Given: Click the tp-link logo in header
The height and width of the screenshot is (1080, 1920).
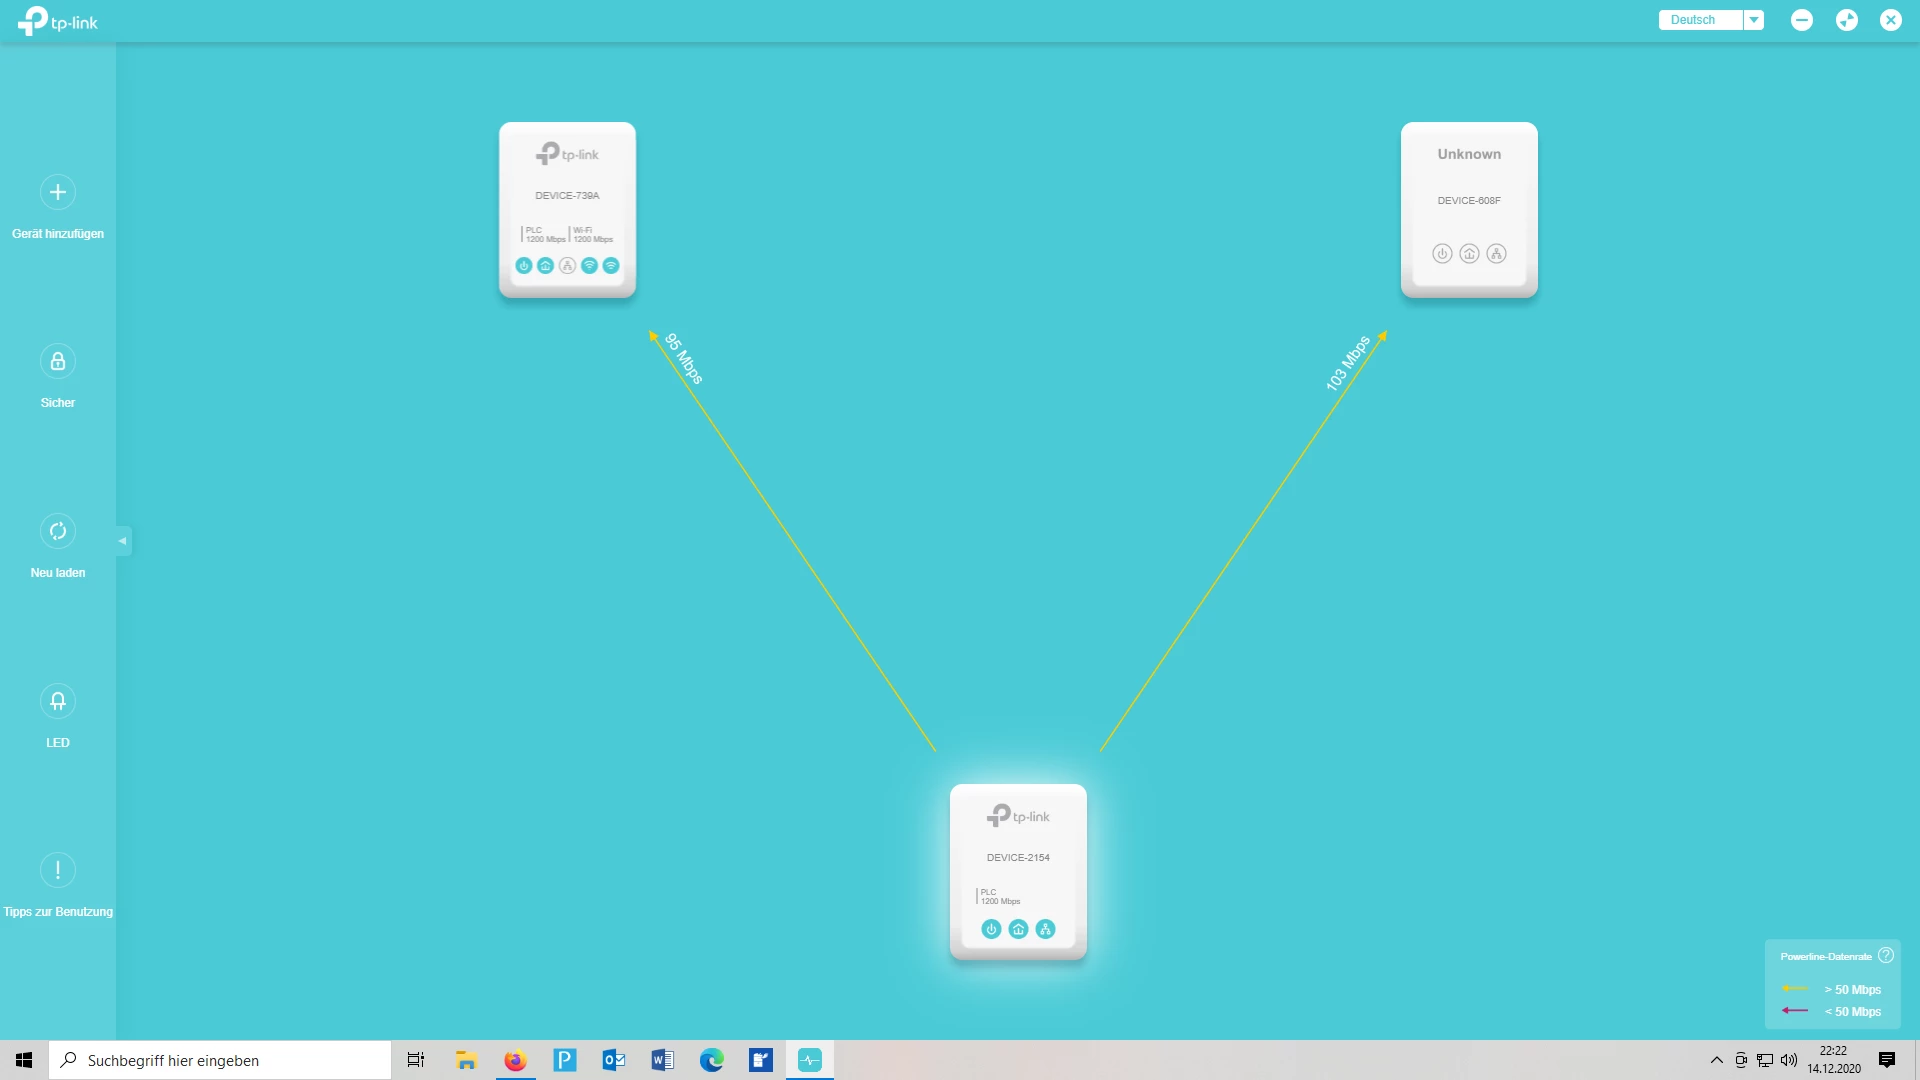Looking at the screenshot, I should [x=58, y=21].
